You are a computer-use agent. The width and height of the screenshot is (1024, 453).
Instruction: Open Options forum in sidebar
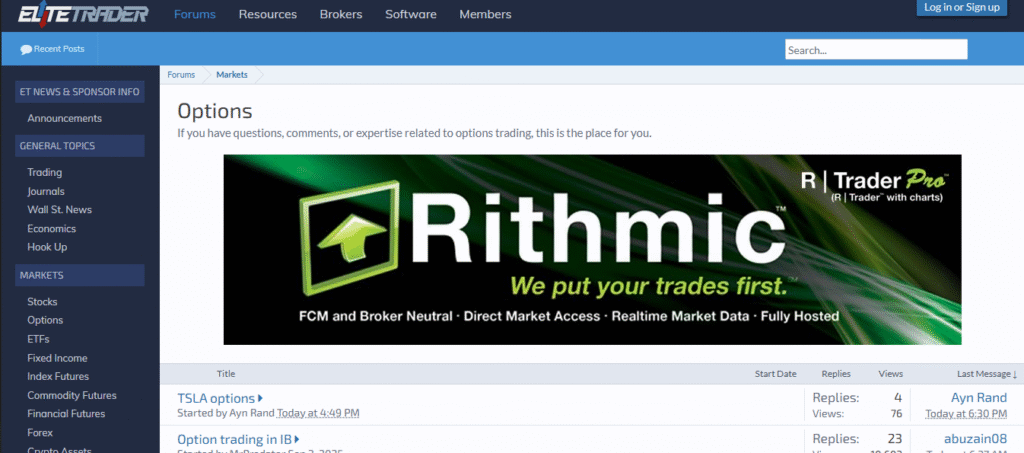[45, 320]
